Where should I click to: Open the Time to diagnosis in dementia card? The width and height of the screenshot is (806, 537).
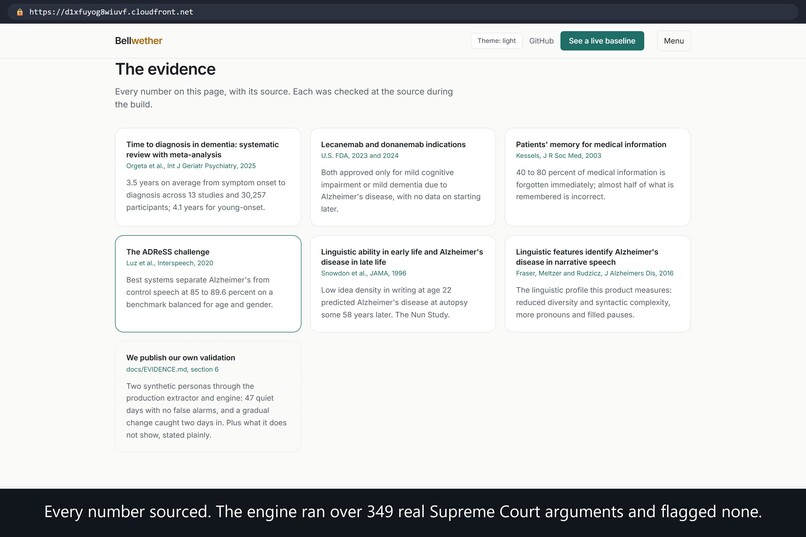[208, 177]
